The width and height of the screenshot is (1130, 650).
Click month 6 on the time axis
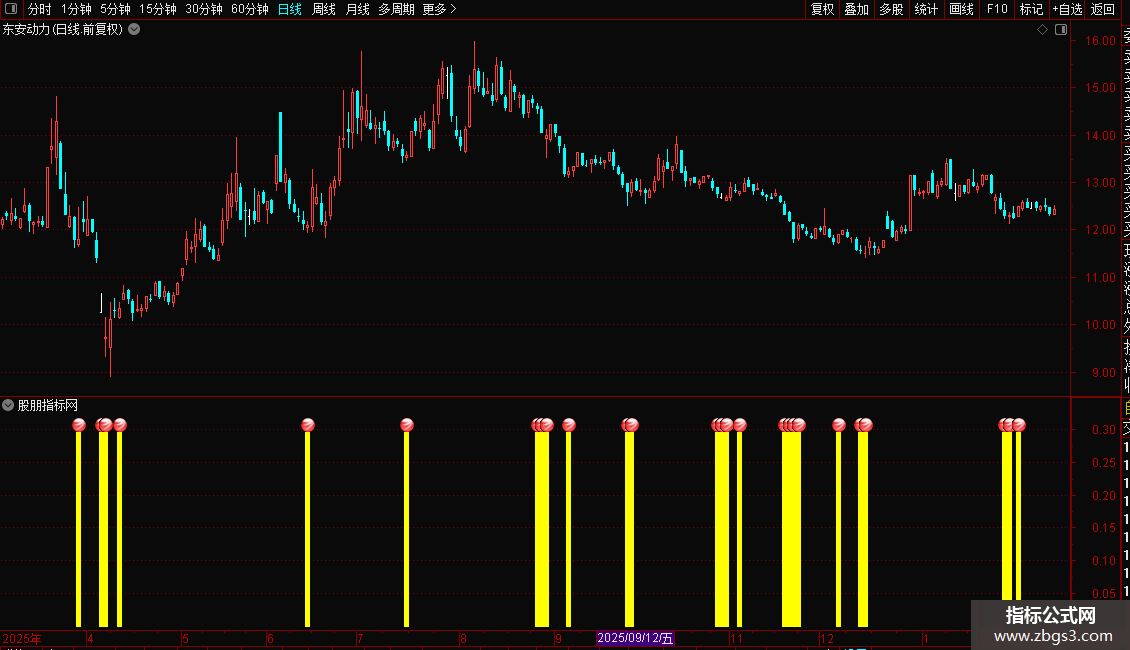click(x=270, y=638)
